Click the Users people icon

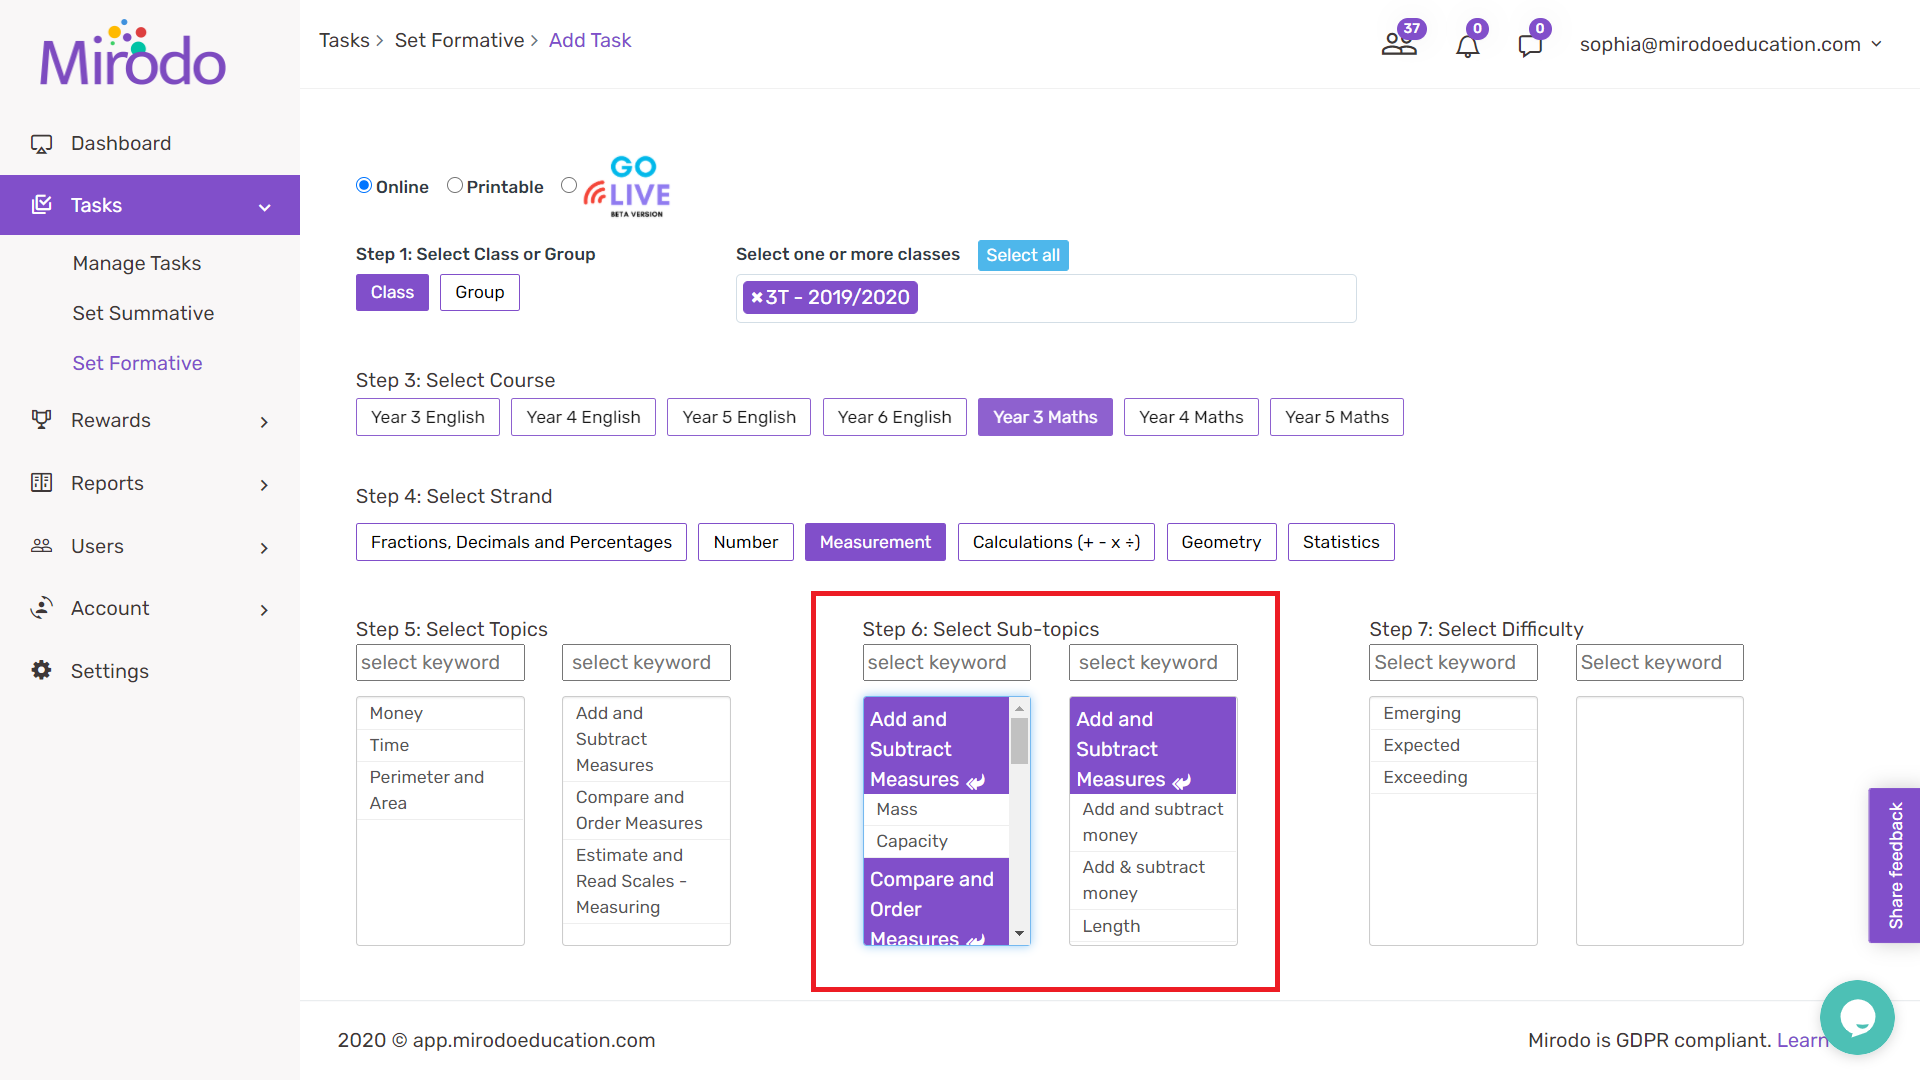(x=41, y=546)
